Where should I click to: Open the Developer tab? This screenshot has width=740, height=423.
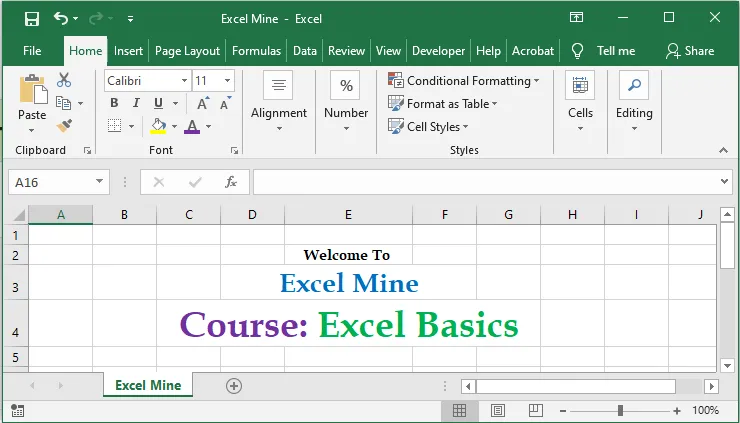pyautogui.click(x=438, y=51)
